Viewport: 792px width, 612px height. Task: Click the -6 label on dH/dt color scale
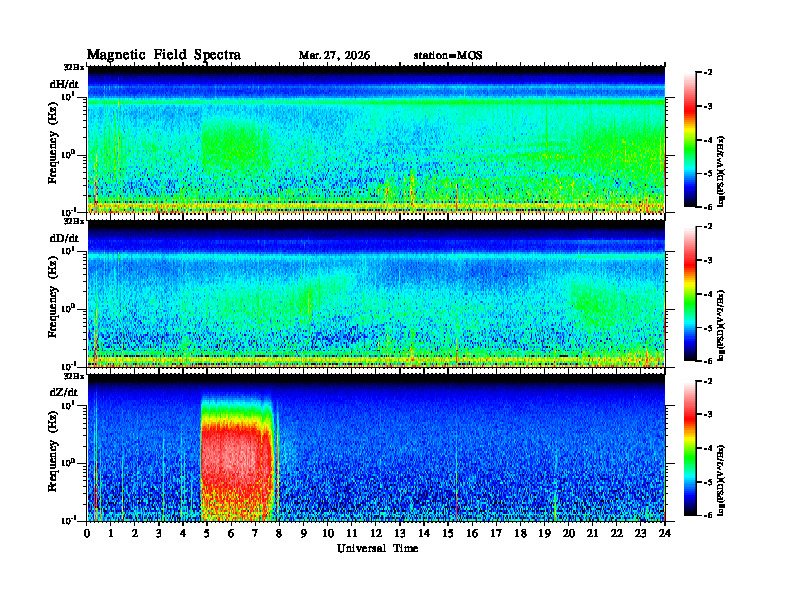(707, 207)
